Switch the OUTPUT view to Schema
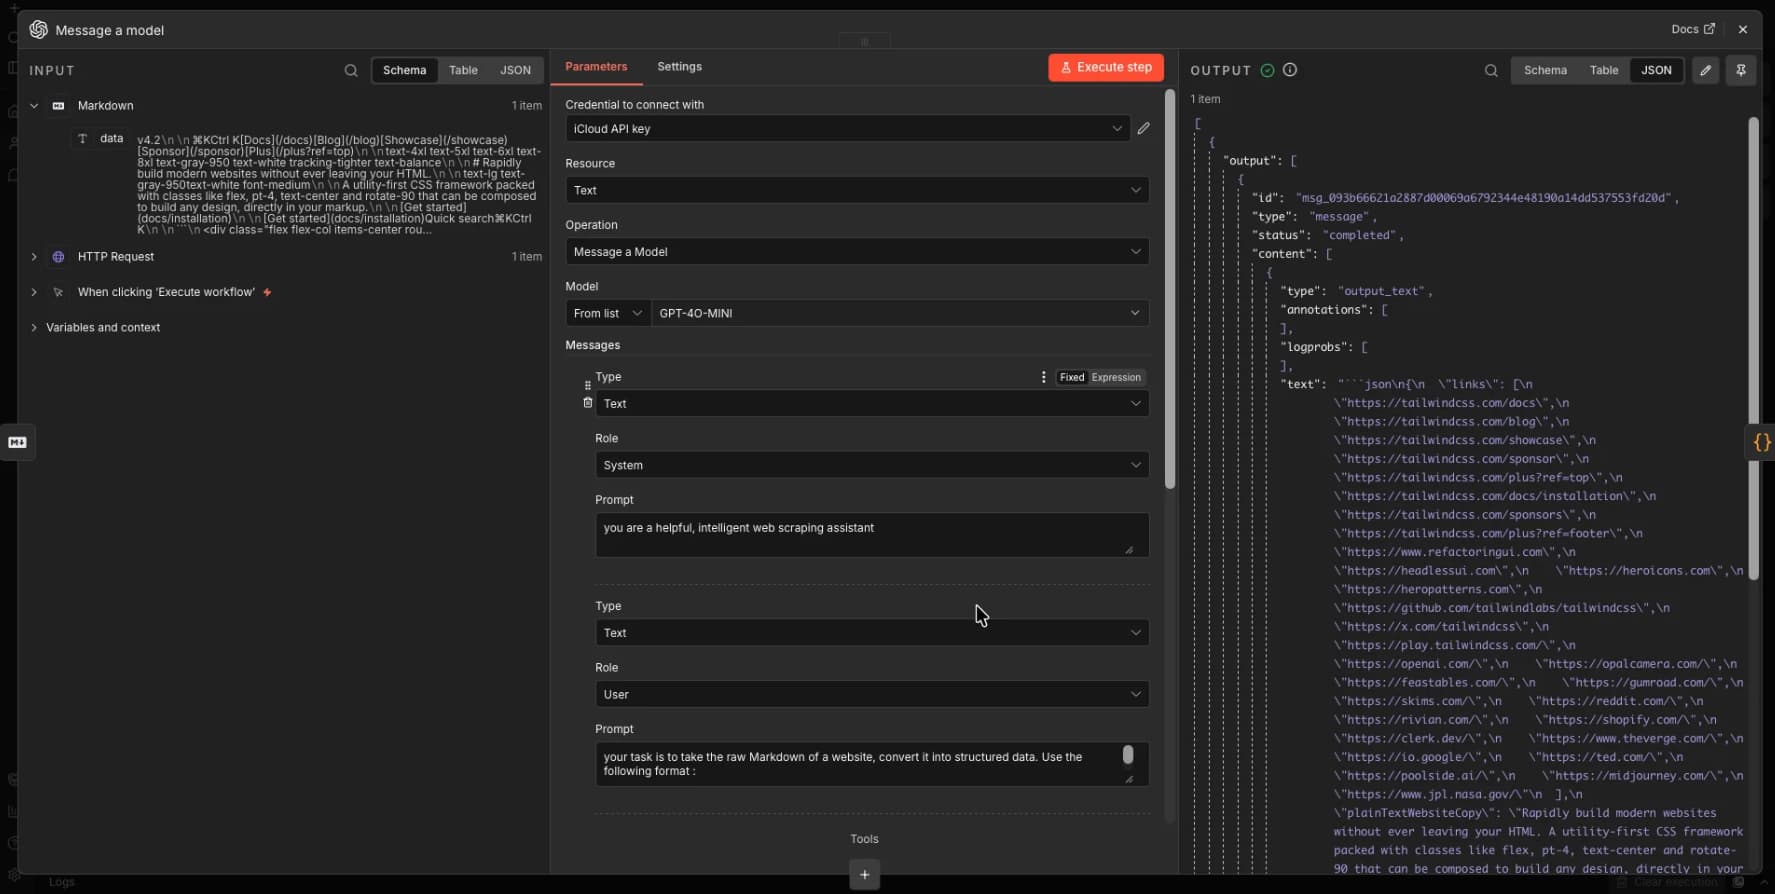Image resolution: width=1775 pixels, height=894 pixels. coord(1545,70)
